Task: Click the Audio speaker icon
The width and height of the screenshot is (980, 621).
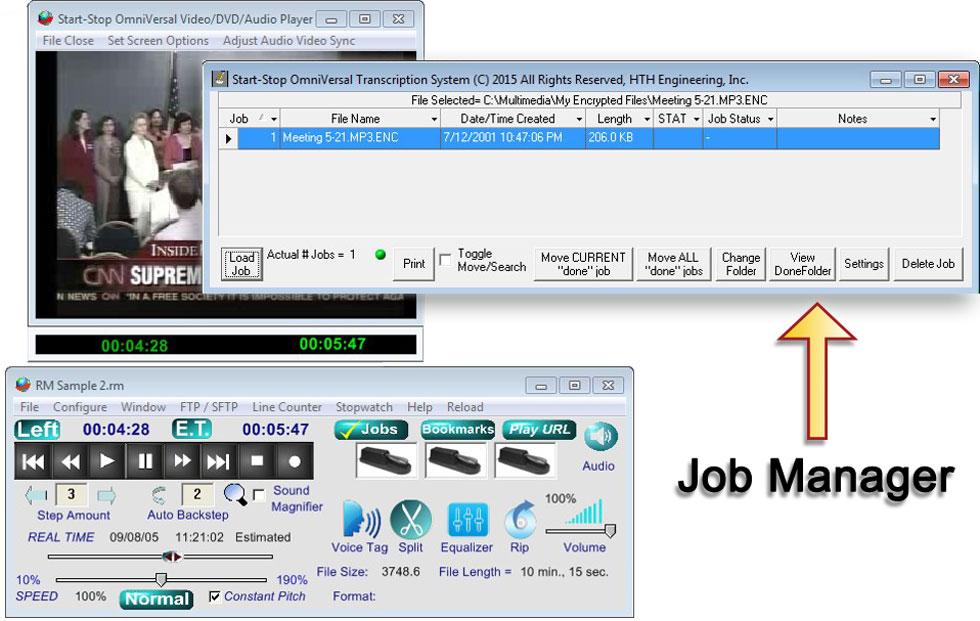Action: [x=601, y=436]
